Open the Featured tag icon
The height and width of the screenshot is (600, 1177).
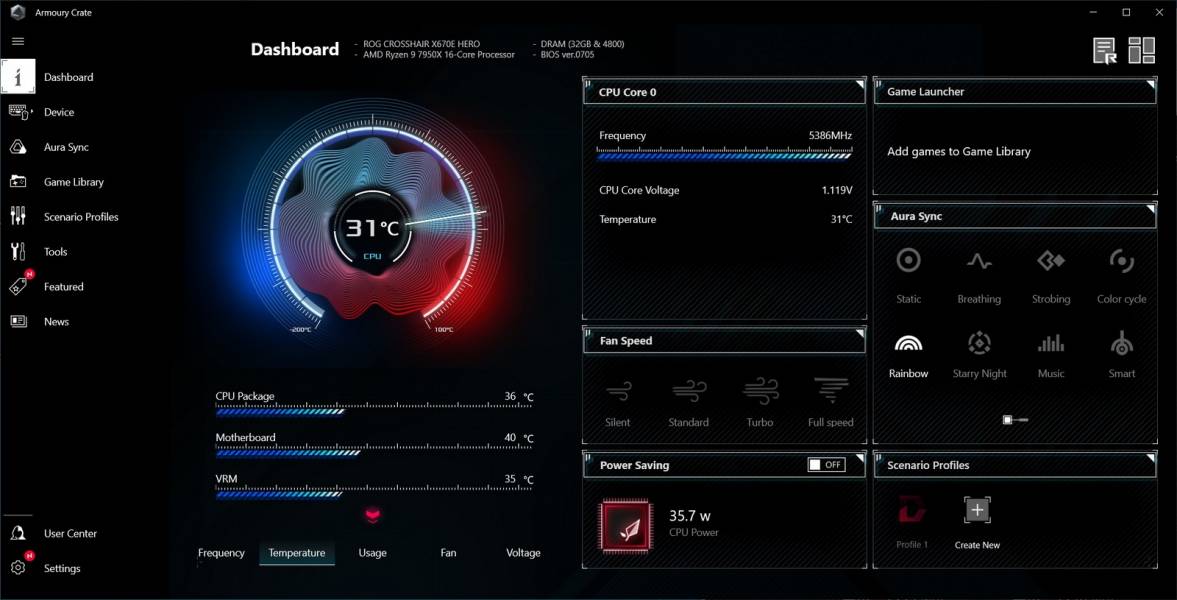coord(20,285)
